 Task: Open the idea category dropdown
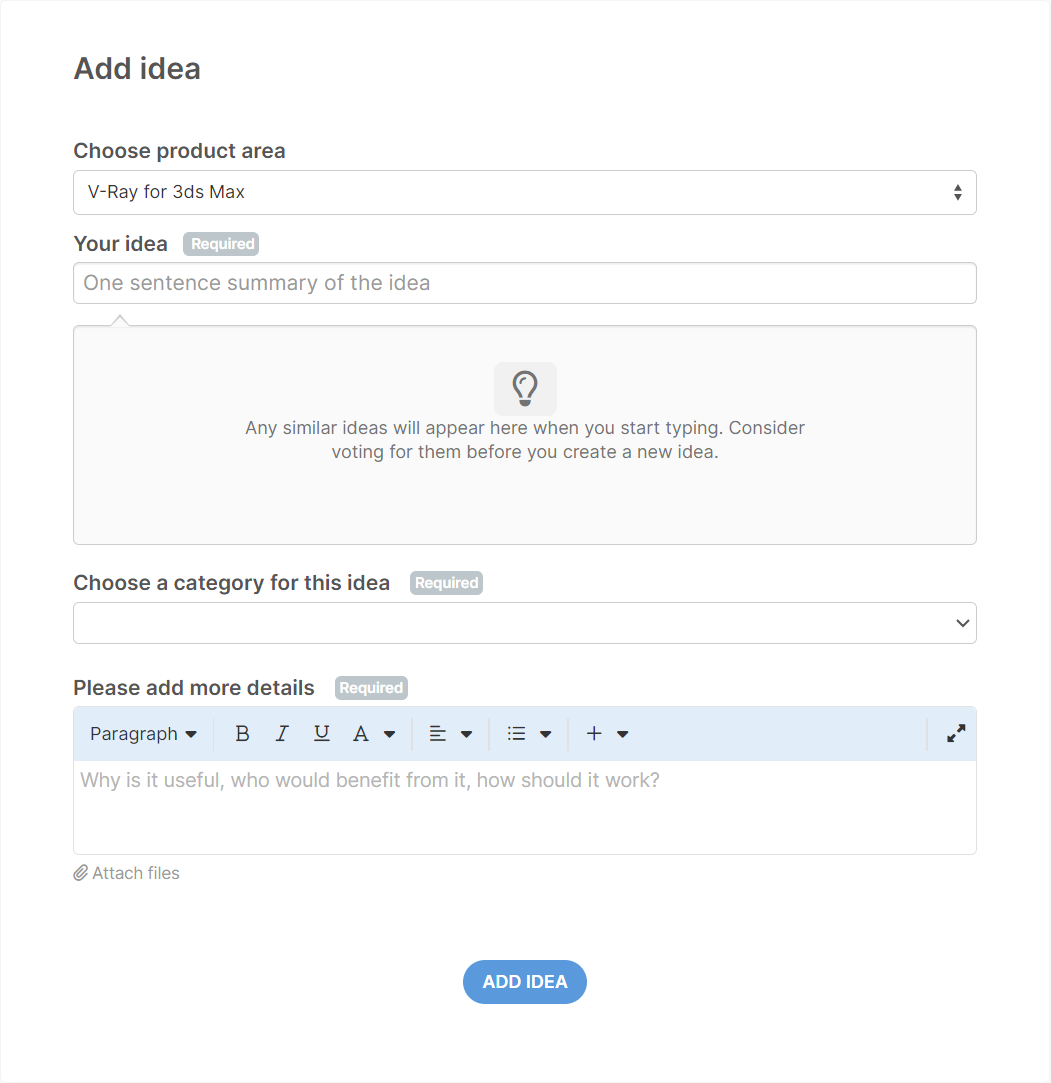524,623
